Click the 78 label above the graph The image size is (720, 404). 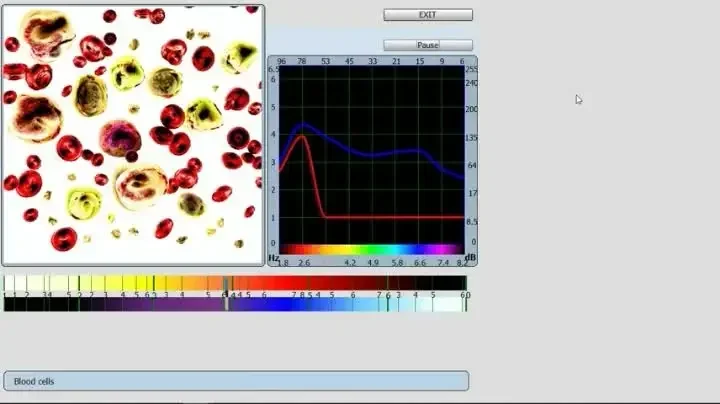tap(302, 61)
